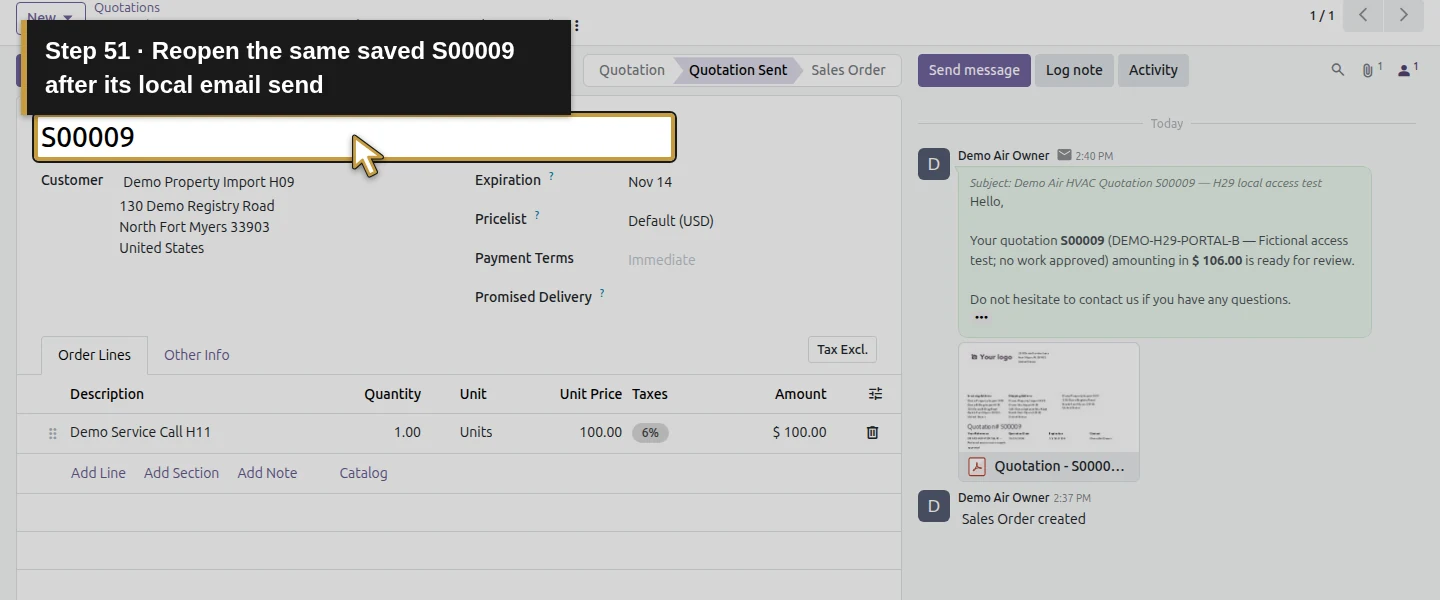Click the Taxes column header
1440x600 pixels.
pos(650,394)
